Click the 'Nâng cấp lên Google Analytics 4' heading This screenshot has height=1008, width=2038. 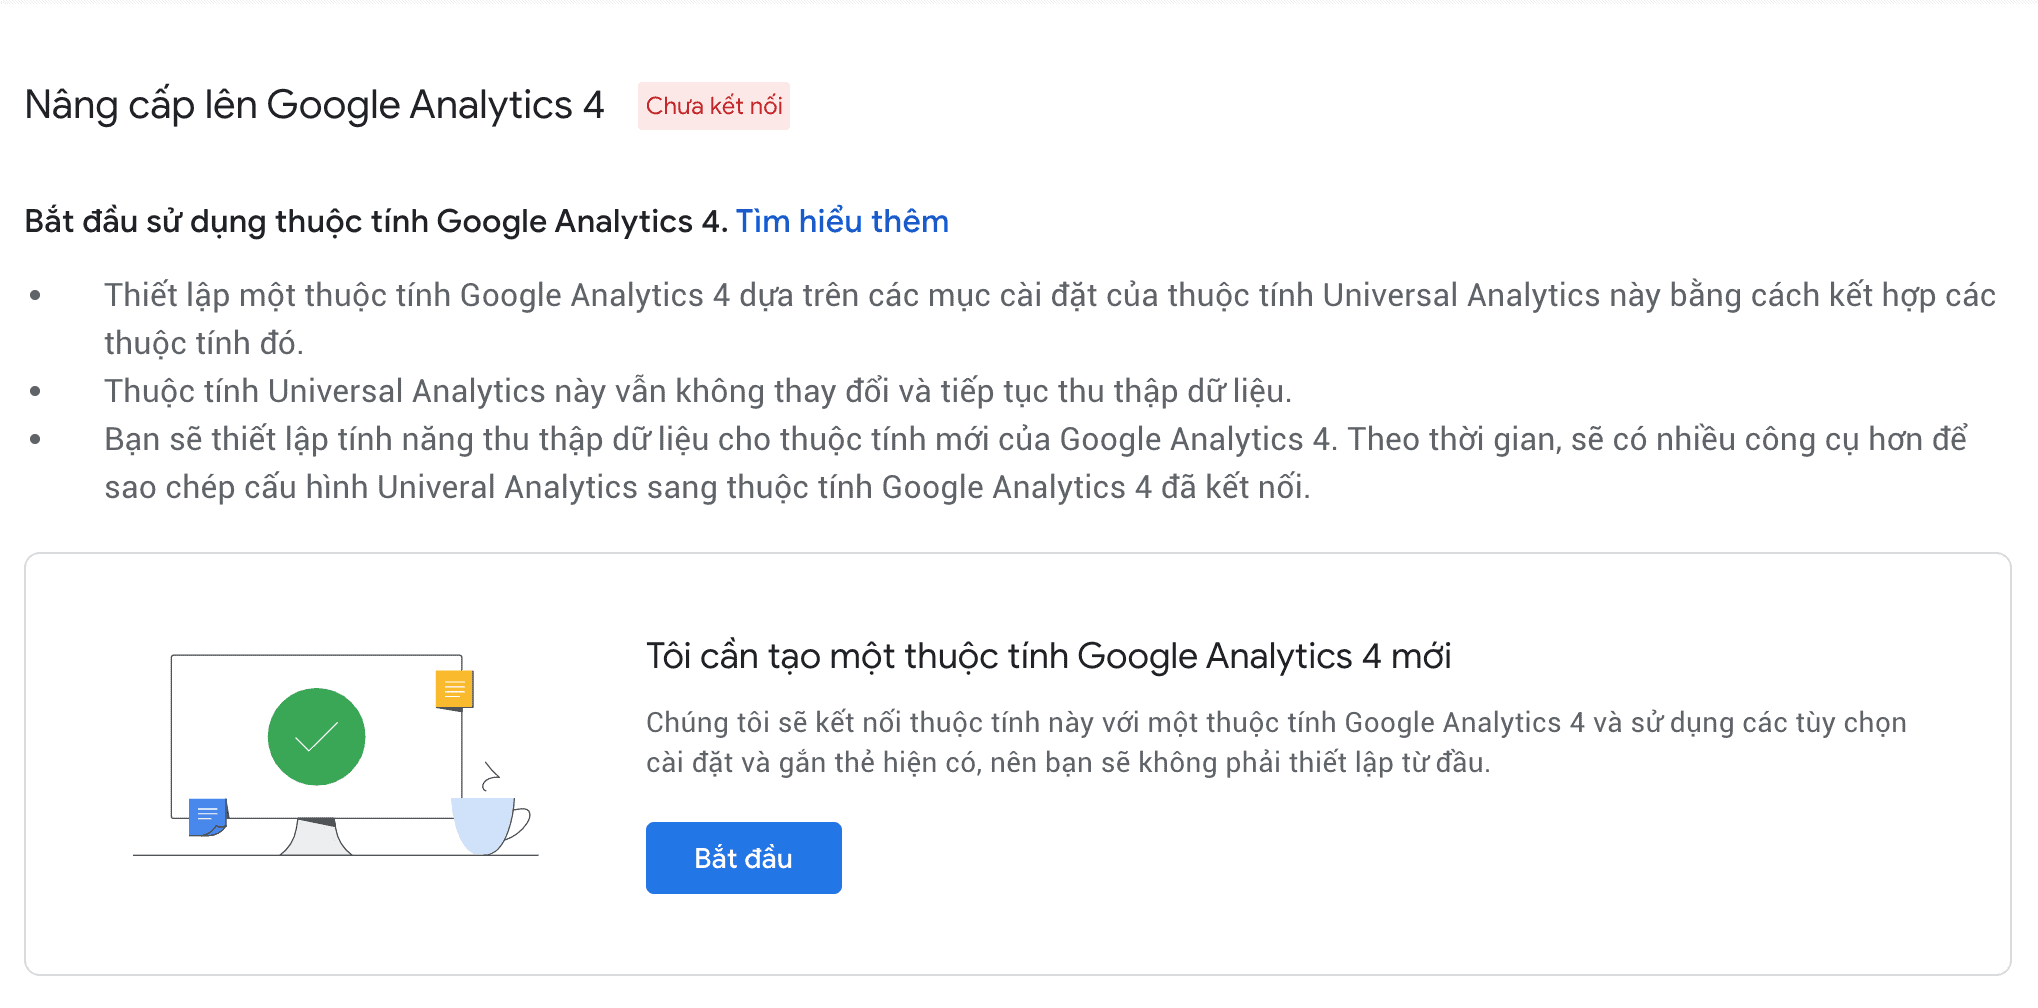315,105
